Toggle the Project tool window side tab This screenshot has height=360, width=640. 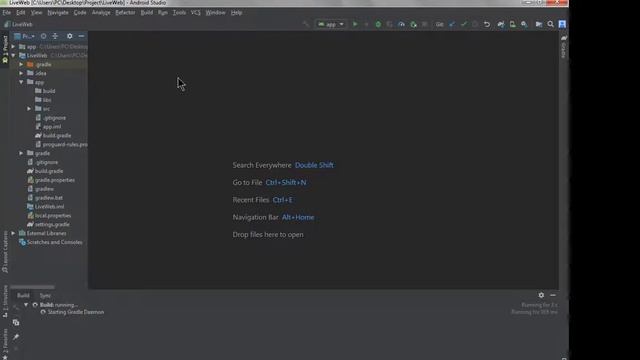tap(5, 49)
